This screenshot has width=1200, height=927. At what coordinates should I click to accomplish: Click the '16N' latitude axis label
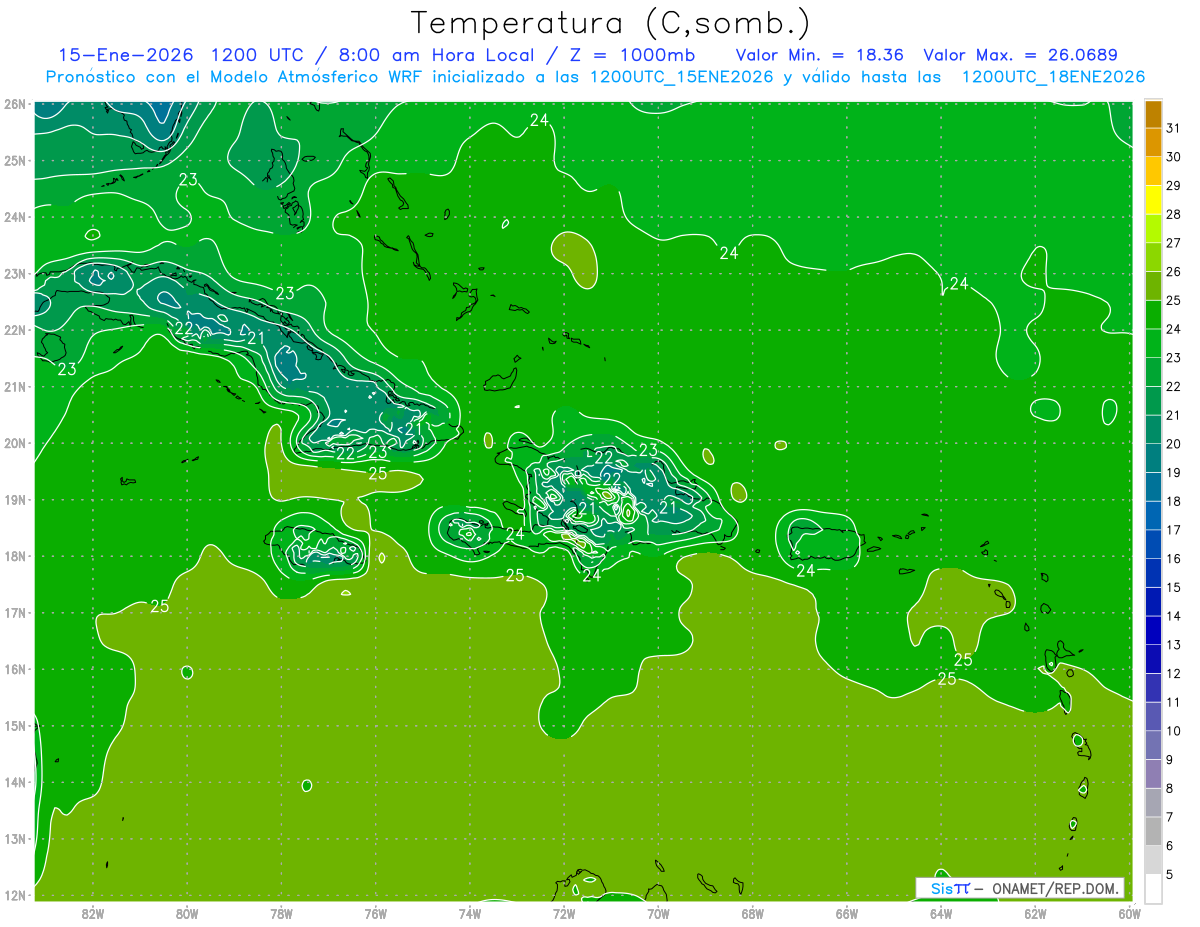click(x=15, y=669)
